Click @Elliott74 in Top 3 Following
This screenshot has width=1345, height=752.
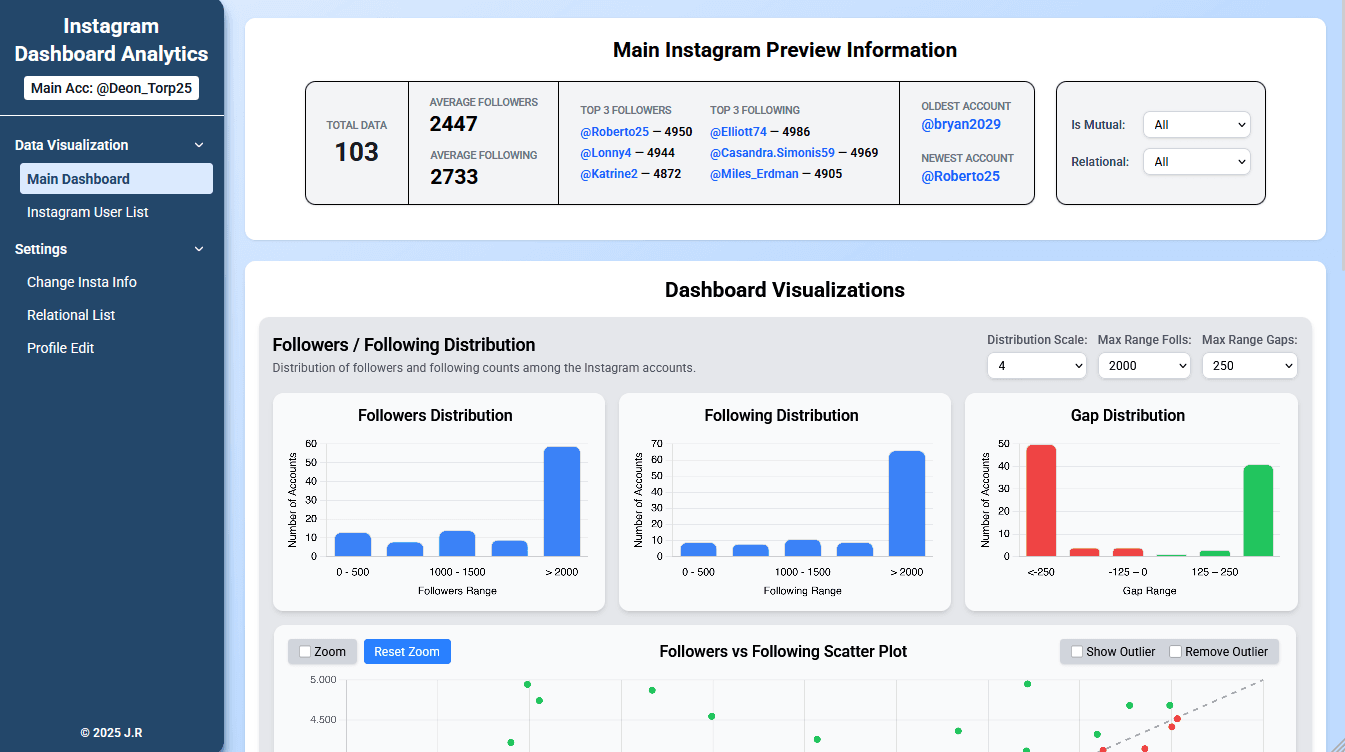point(737,131)
